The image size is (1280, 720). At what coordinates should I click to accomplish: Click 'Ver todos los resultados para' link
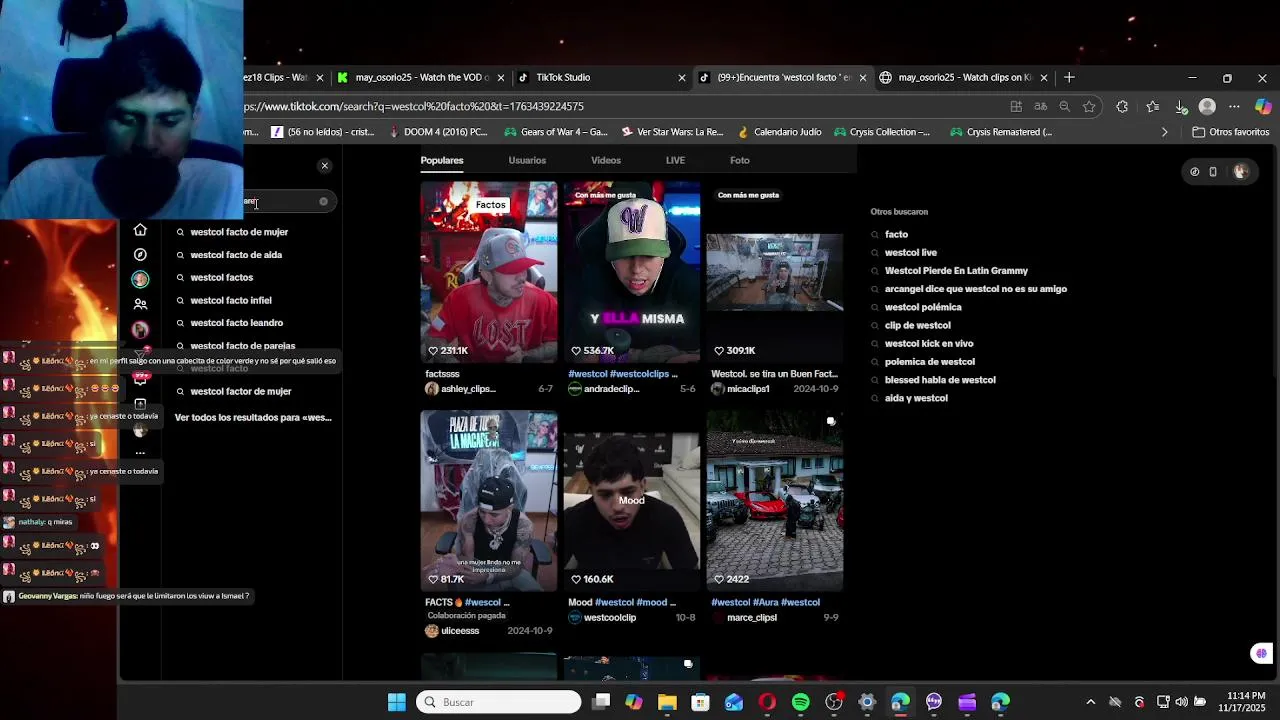253,417
